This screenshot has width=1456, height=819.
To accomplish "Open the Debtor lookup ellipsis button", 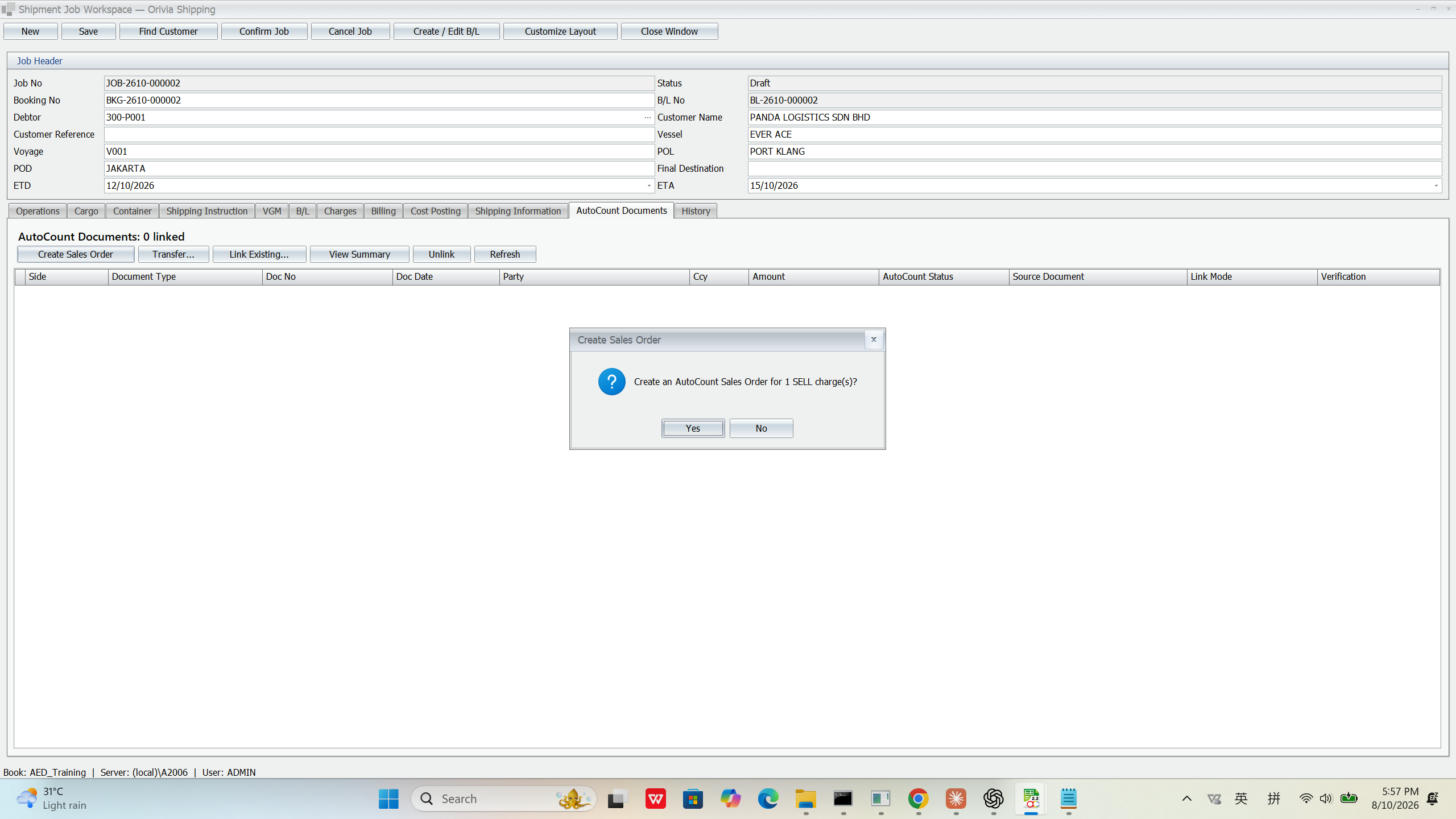I will tap(647, 117).
